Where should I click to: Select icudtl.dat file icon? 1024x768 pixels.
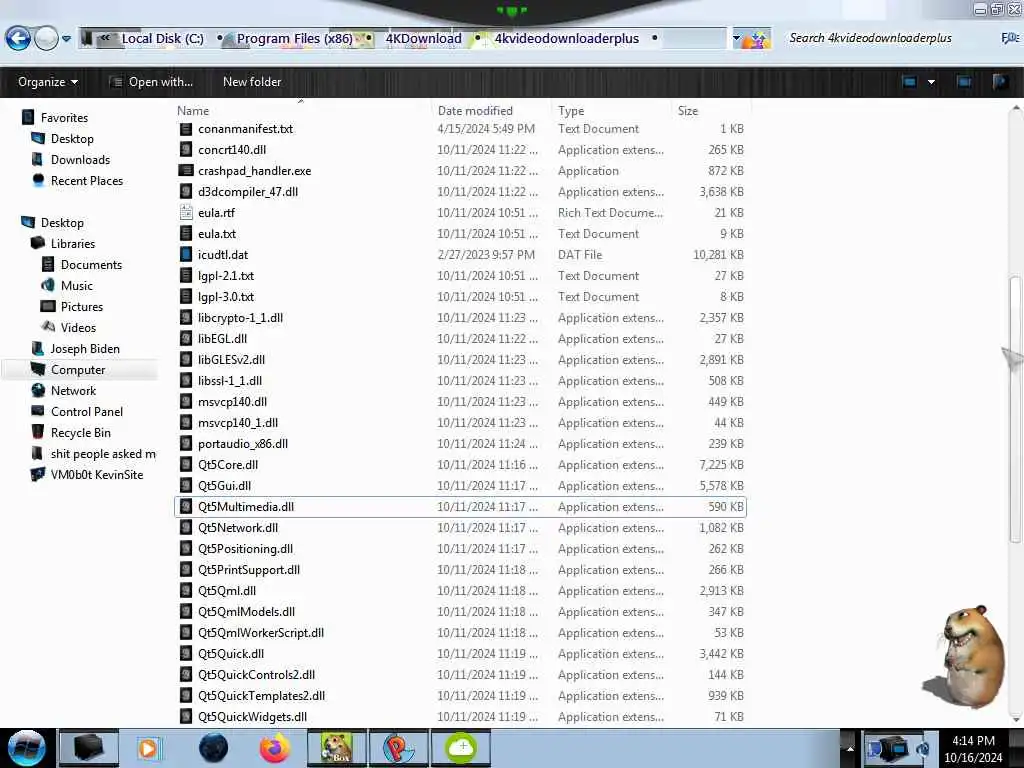tap(186, 255)
